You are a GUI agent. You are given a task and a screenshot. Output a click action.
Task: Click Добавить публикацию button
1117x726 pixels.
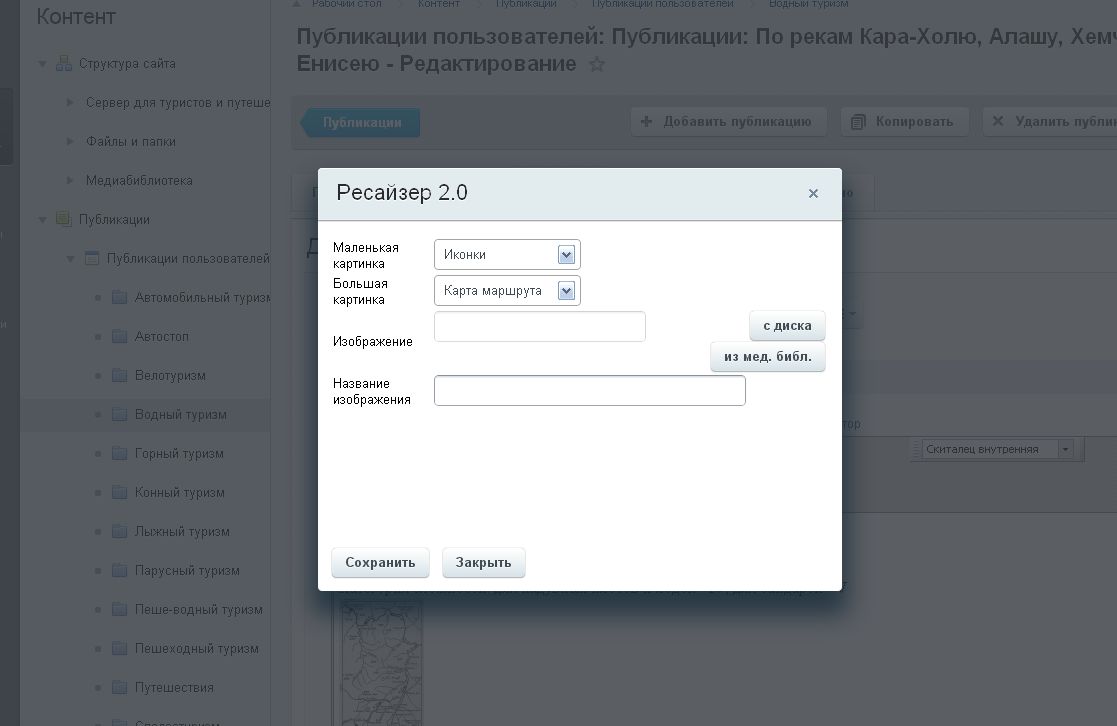tap(728, 122)
